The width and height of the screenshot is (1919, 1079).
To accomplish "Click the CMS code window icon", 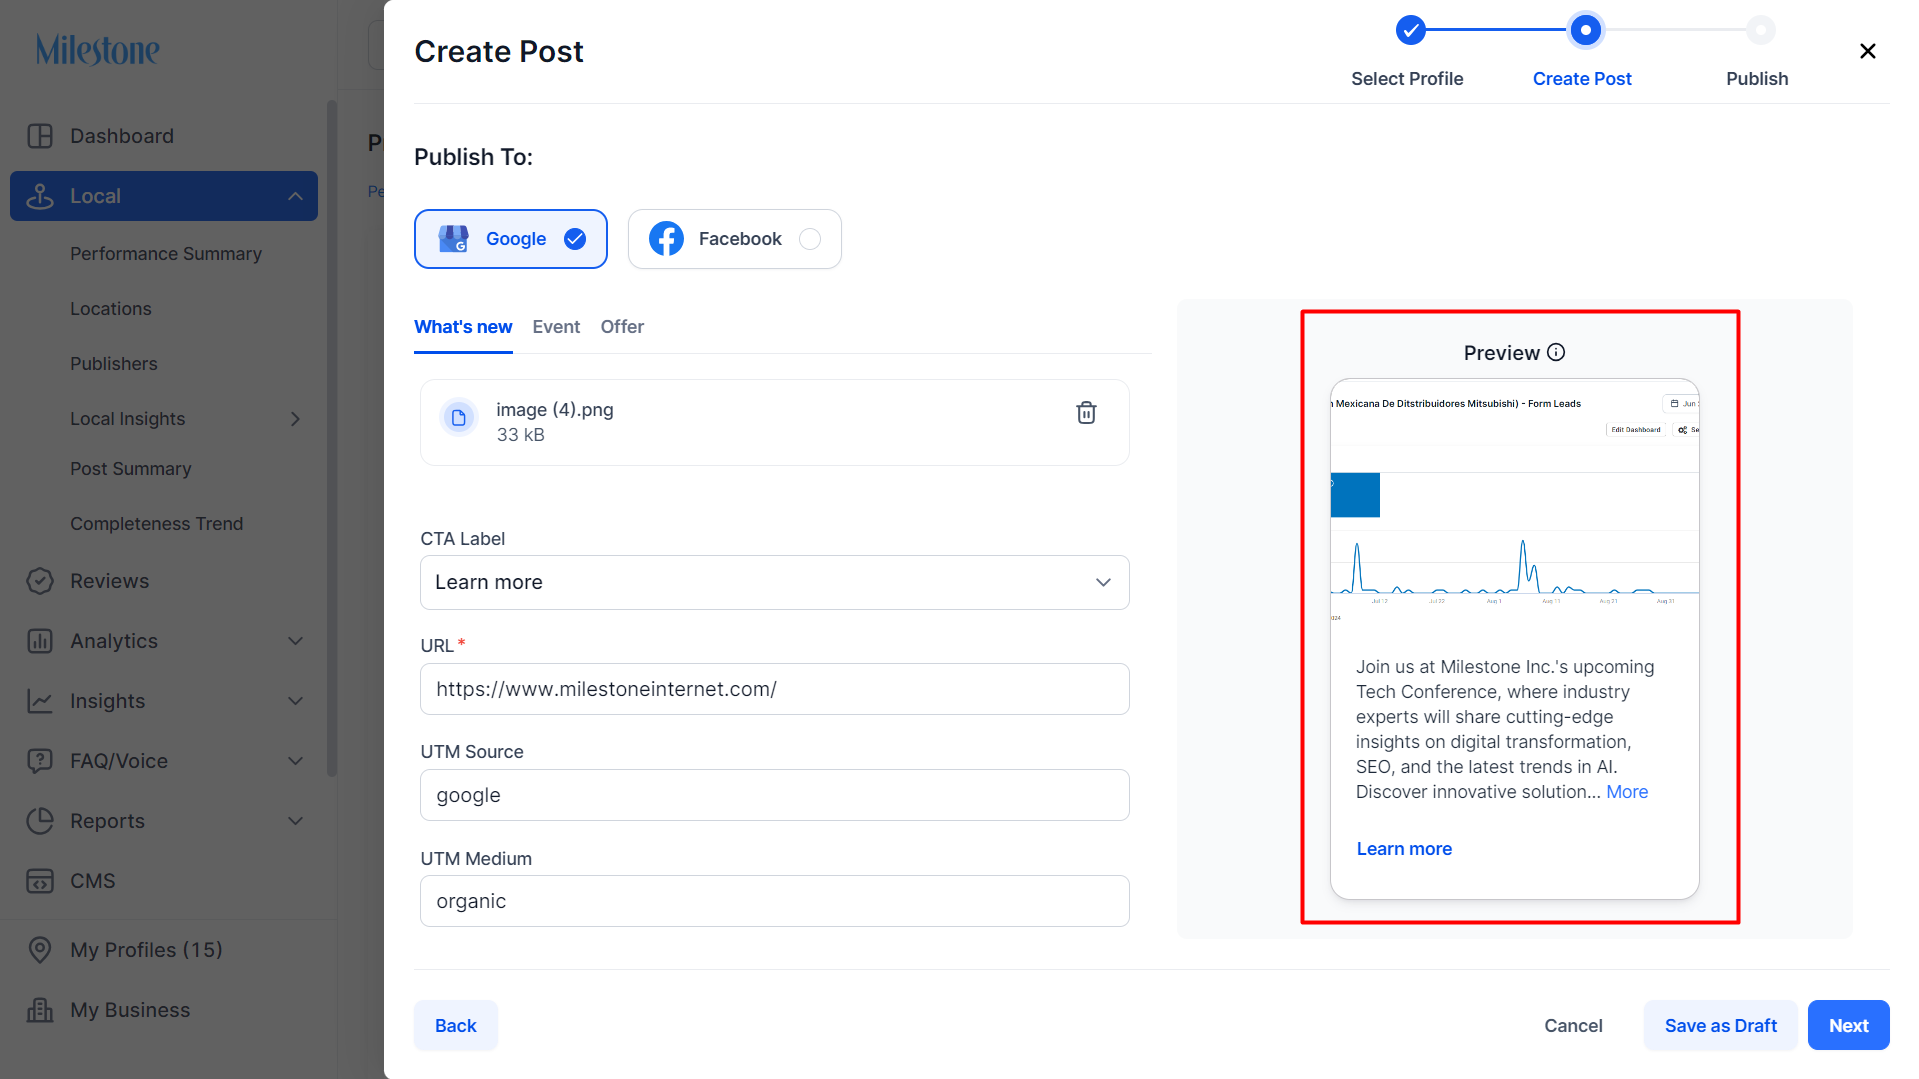I will (x=40, y=881).
